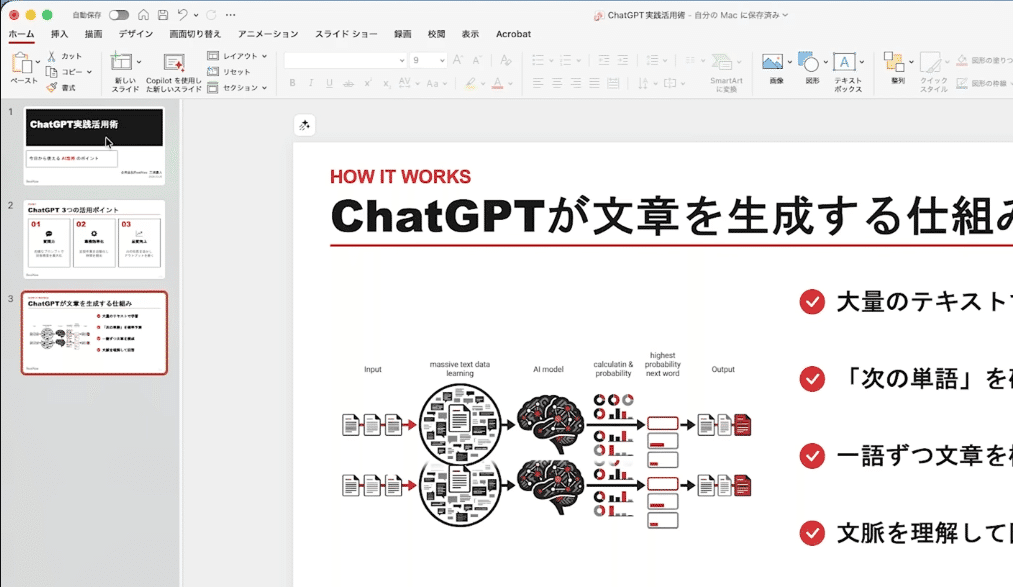Click the Quick Styles (クイックスタイル) icon
1013x587 pixels.
pyautogui.click(x=930, y=63)
